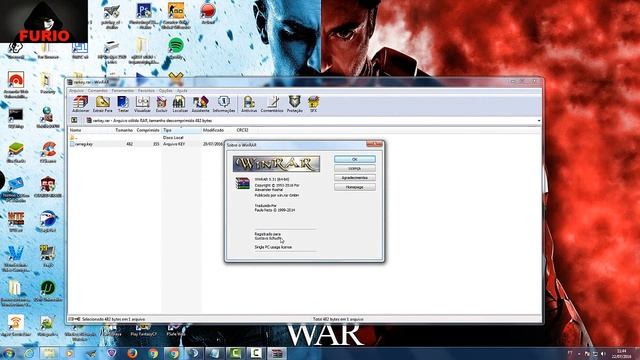Click the Testar toolbar icon
Viewport: 640px width, 360px height.
[x=123, y=104]
